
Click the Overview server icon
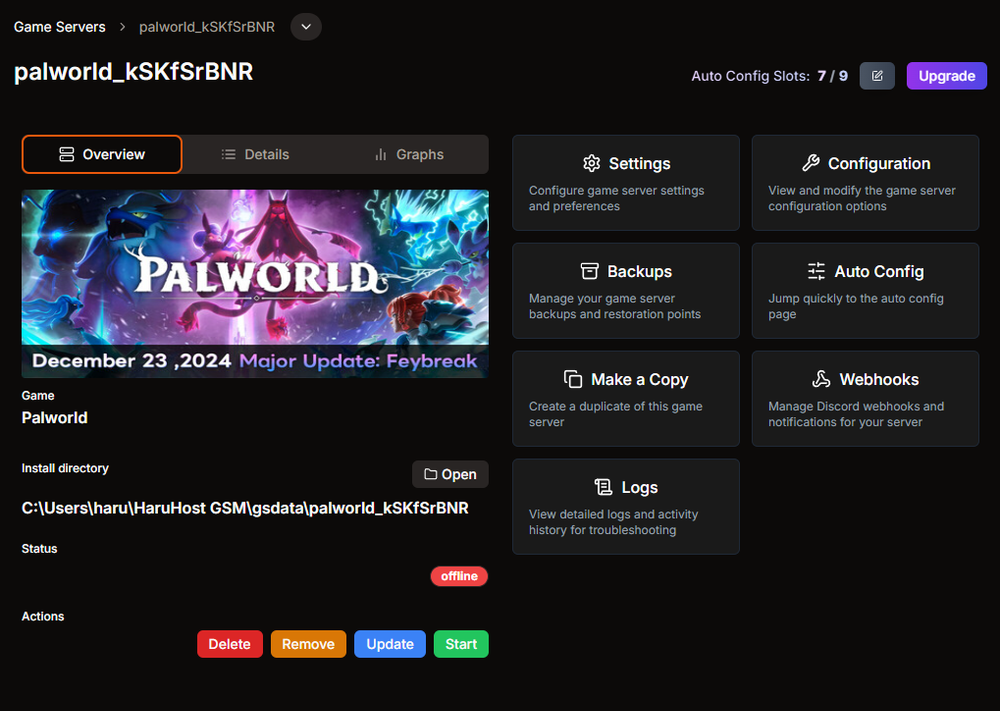tap(67, 154)
